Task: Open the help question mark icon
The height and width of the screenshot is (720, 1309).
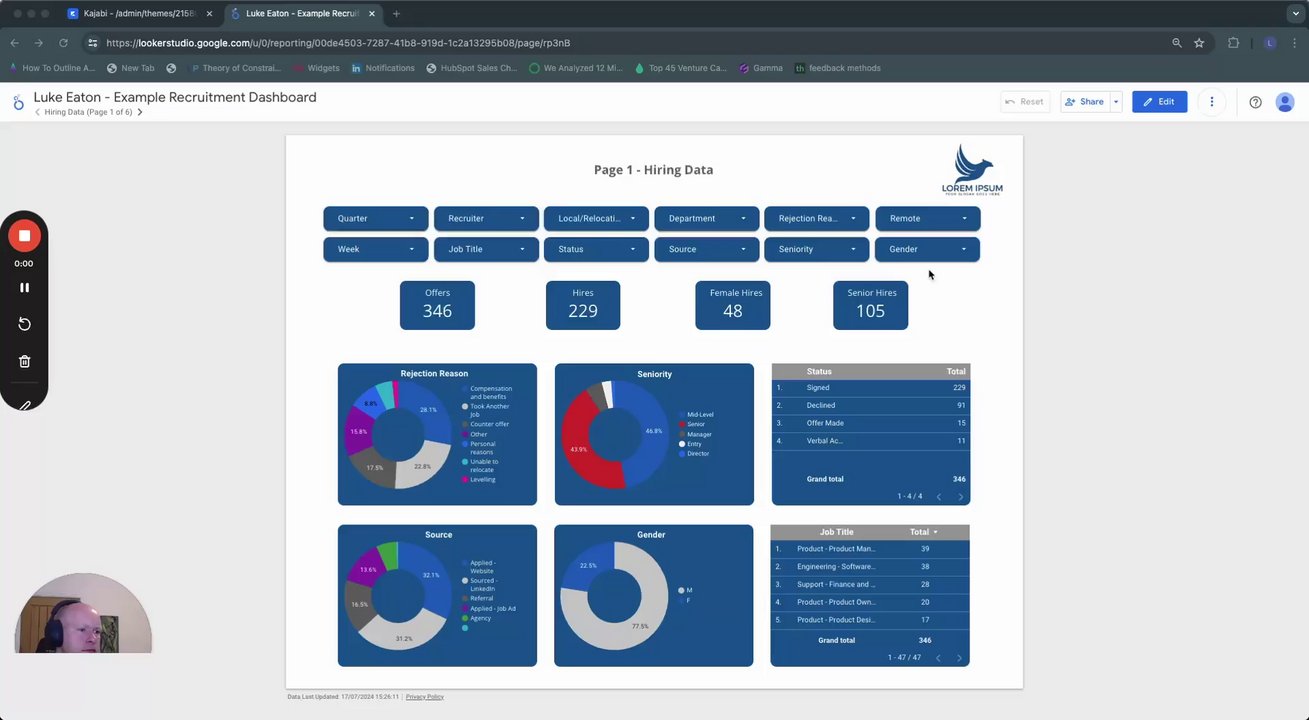Action: (1255, 102)
